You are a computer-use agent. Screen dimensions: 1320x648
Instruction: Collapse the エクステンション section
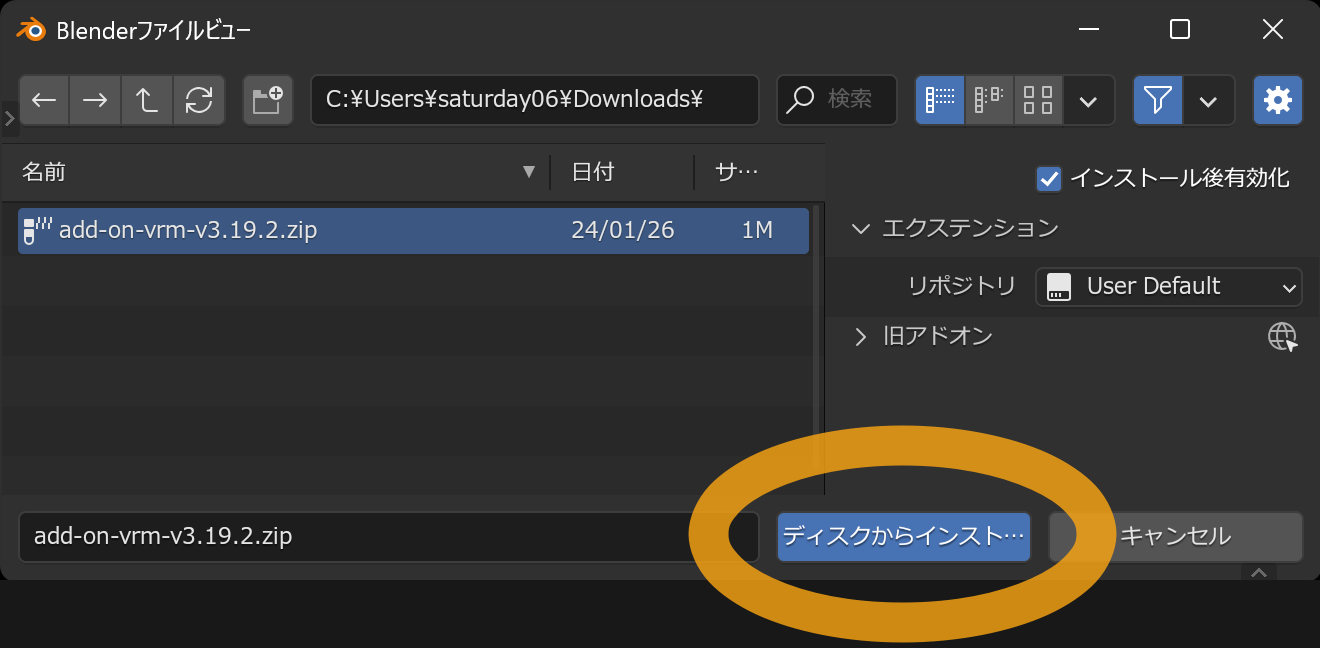tap(861, 229)
